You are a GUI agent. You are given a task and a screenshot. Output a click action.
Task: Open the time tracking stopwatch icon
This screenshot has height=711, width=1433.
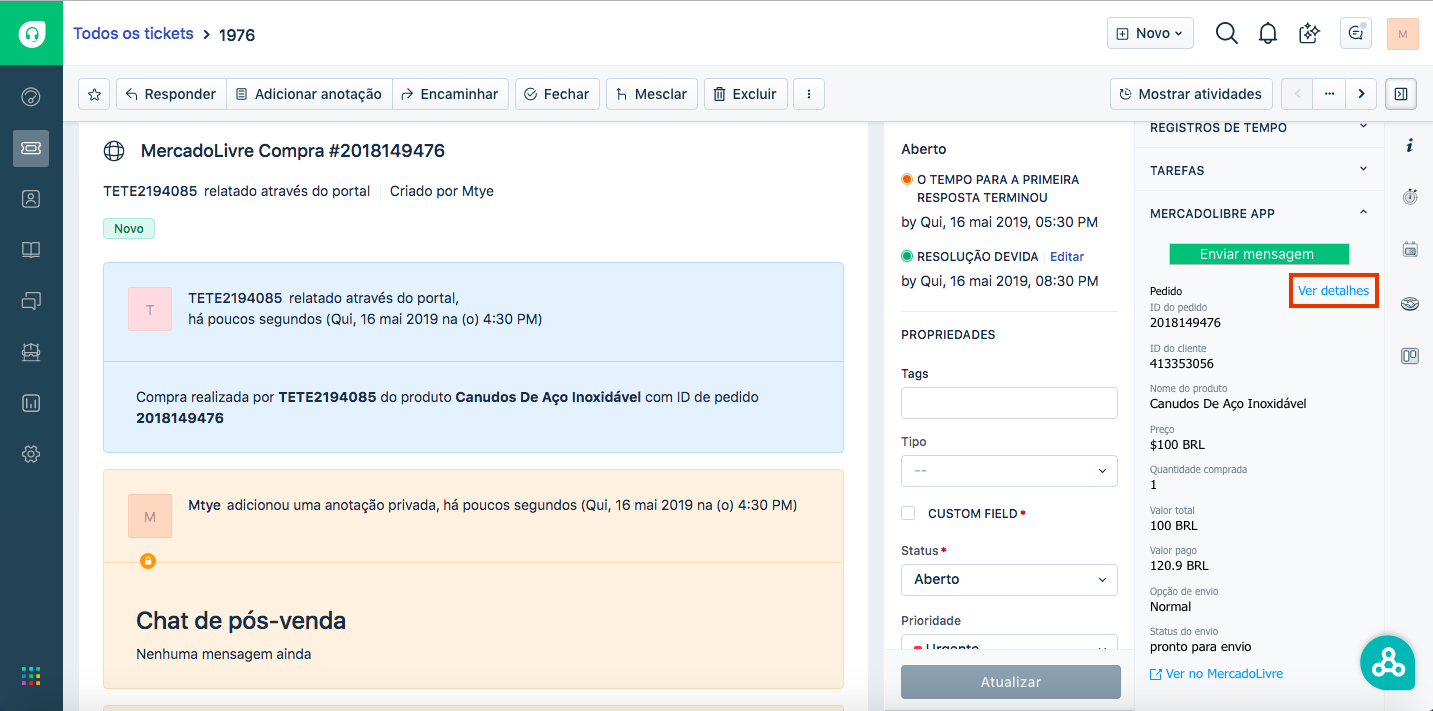coord(1409,197)
